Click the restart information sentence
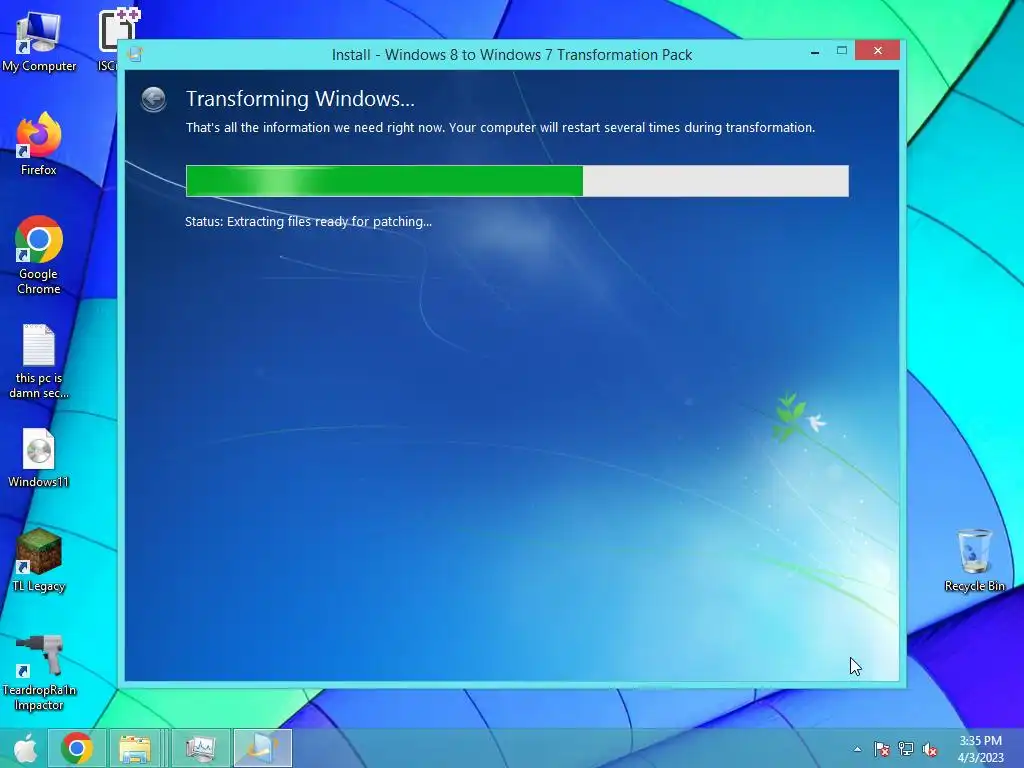Viewport: 1024px width, 768px height. click(x=500, y=127)
